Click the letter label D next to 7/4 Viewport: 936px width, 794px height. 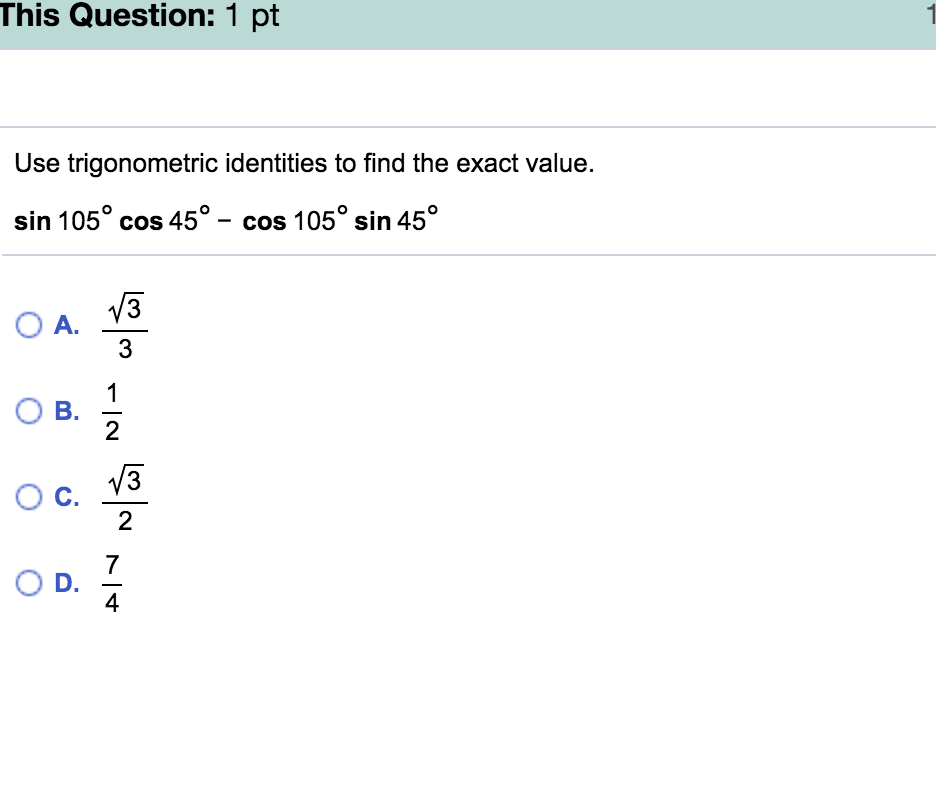coord(66,582)
